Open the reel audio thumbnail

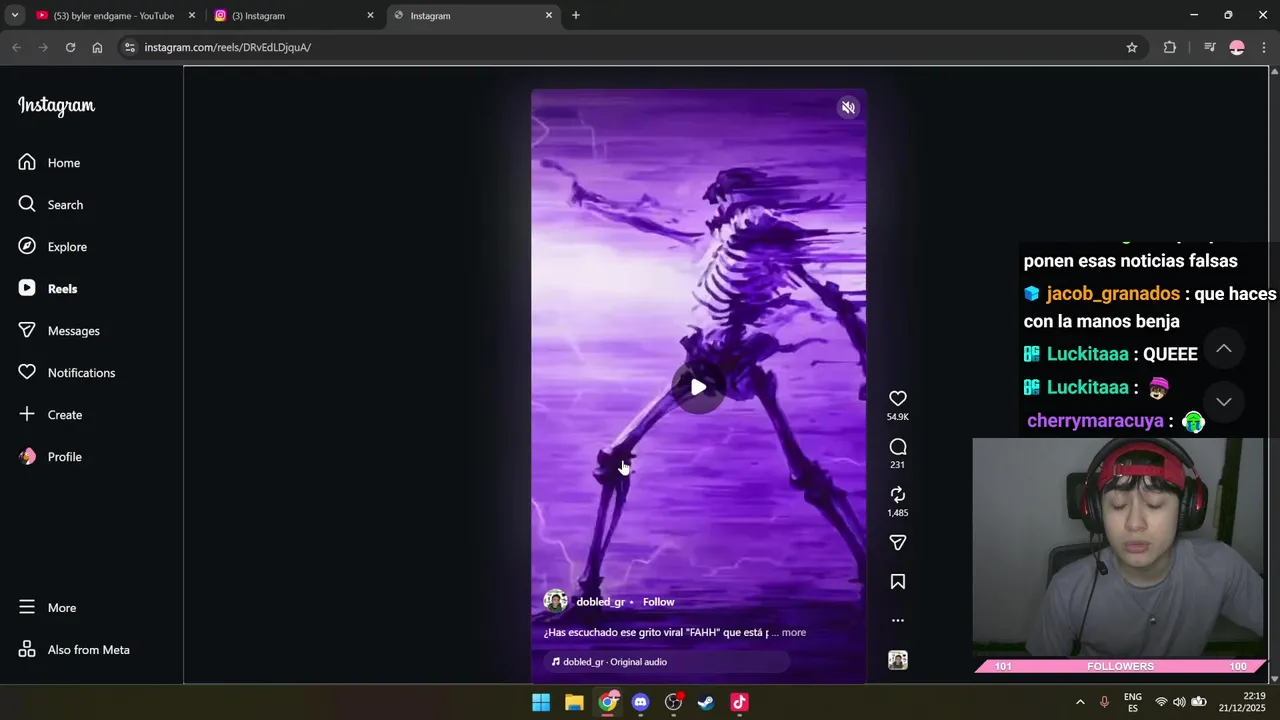(x=898, y=661)
